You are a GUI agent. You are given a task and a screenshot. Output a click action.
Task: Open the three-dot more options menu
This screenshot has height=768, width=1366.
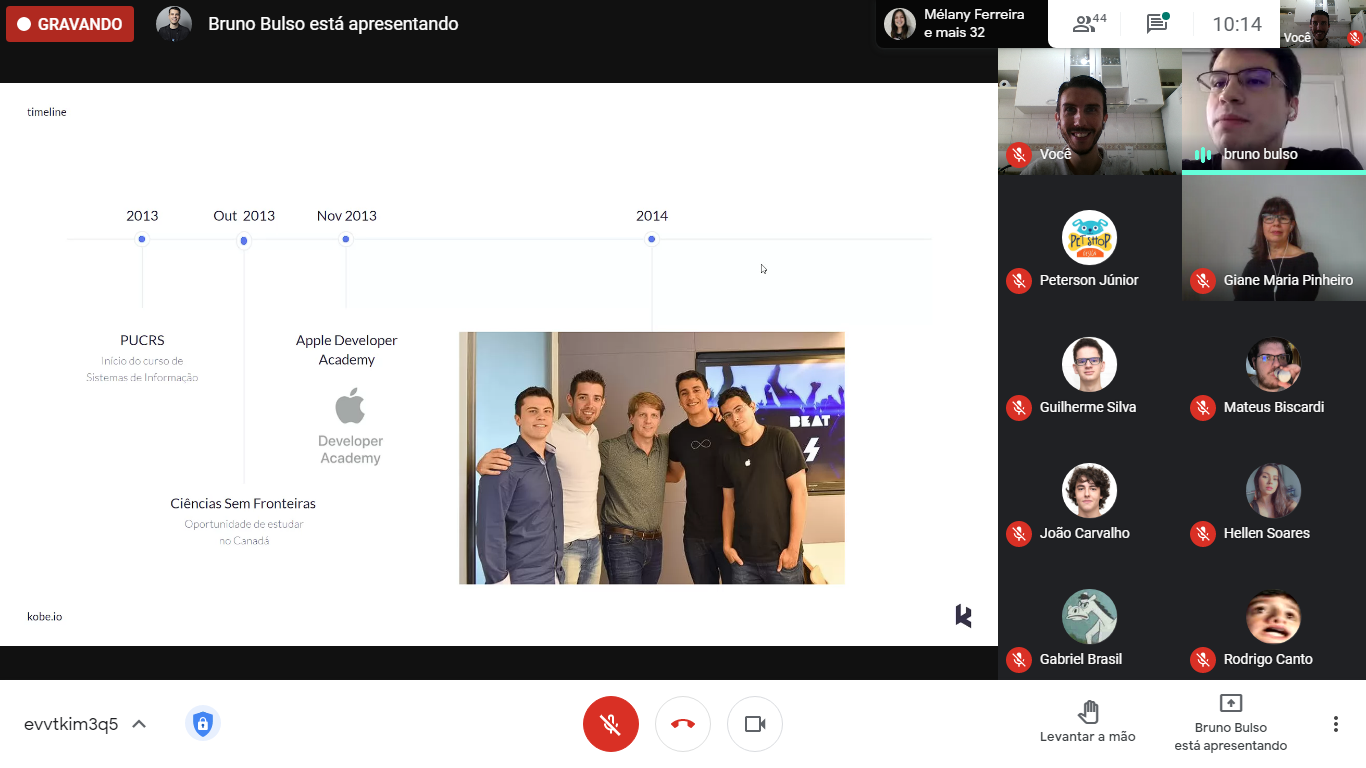[x=1335, y=724]
